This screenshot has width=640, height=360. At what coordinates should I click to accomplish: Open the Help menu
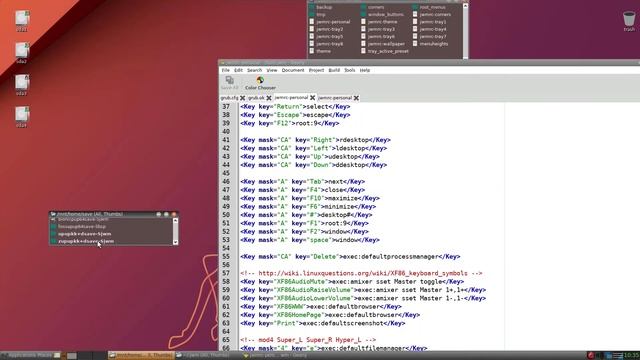coord(365,70)
